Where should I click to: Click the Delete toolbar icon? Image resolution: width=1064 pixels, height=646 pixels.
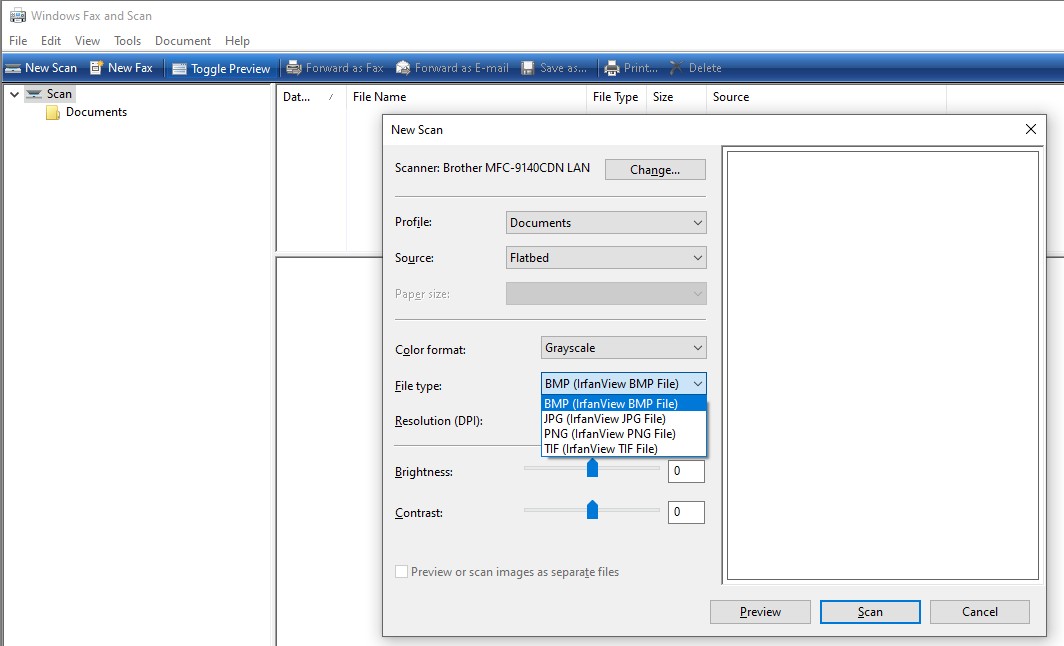click(677, 68)
